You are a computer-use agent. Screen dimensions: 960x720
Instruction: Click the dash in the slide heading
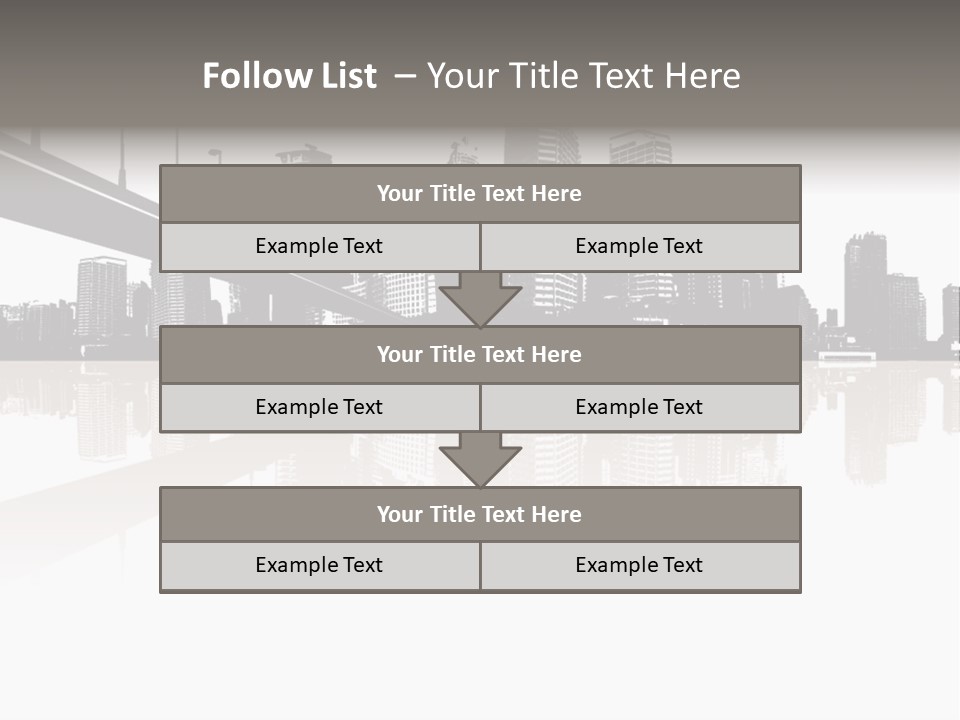point(404,74)
